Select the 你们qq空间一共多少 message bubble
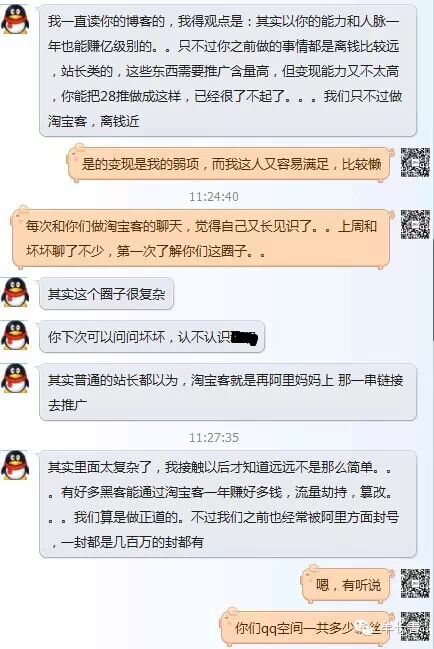Image resolution: width=434 pixels, height=649 pixels. [x=307, y=627]
